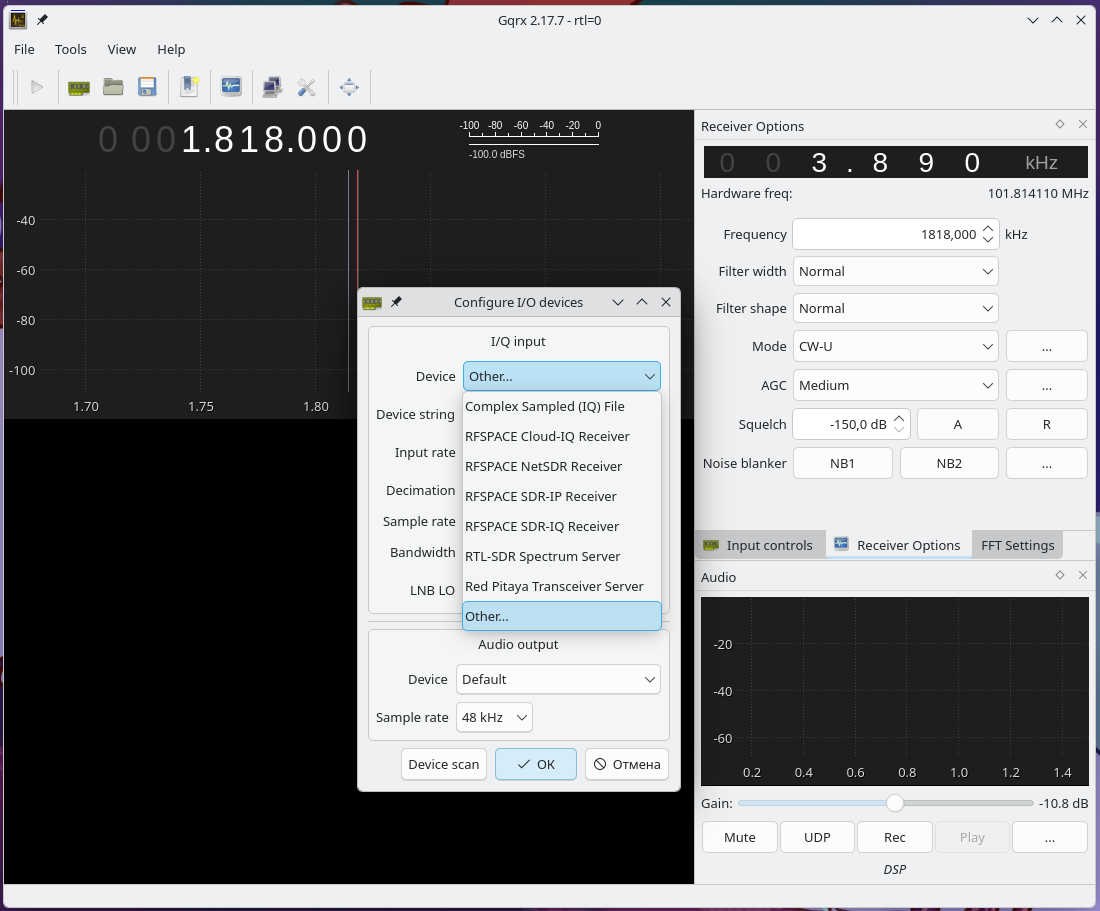Toggle full screen arrows icon

tap(349, 87)
